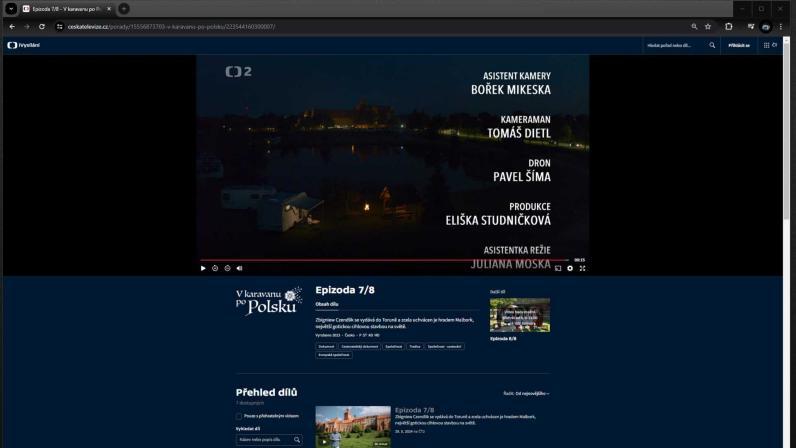
Task: Click the Přihlásit se button
Action: [x=739, y=45]
